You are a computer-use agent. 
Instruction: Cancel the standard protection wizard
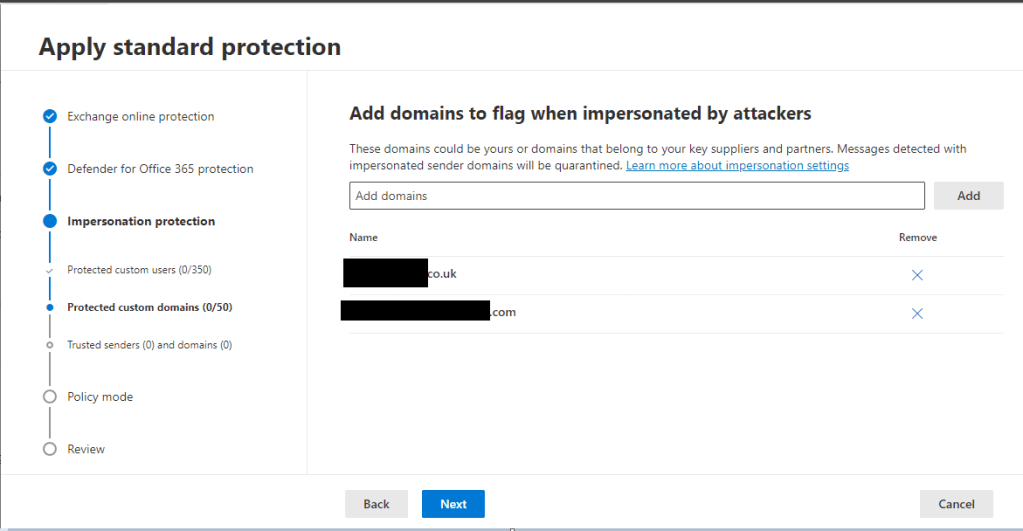pyautogui.click(x=956, y=504)
